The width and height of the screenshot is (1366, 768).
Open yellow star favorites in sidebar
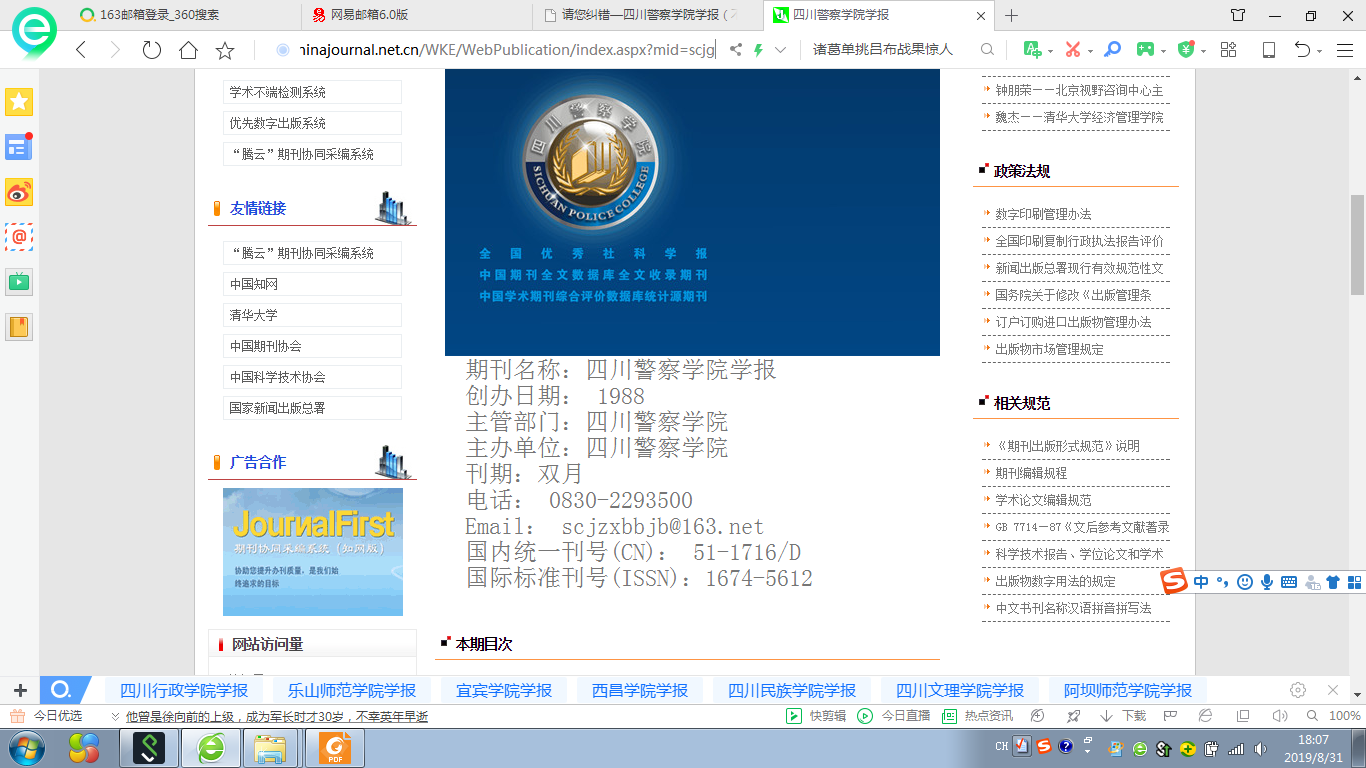(x=19, y=101)
